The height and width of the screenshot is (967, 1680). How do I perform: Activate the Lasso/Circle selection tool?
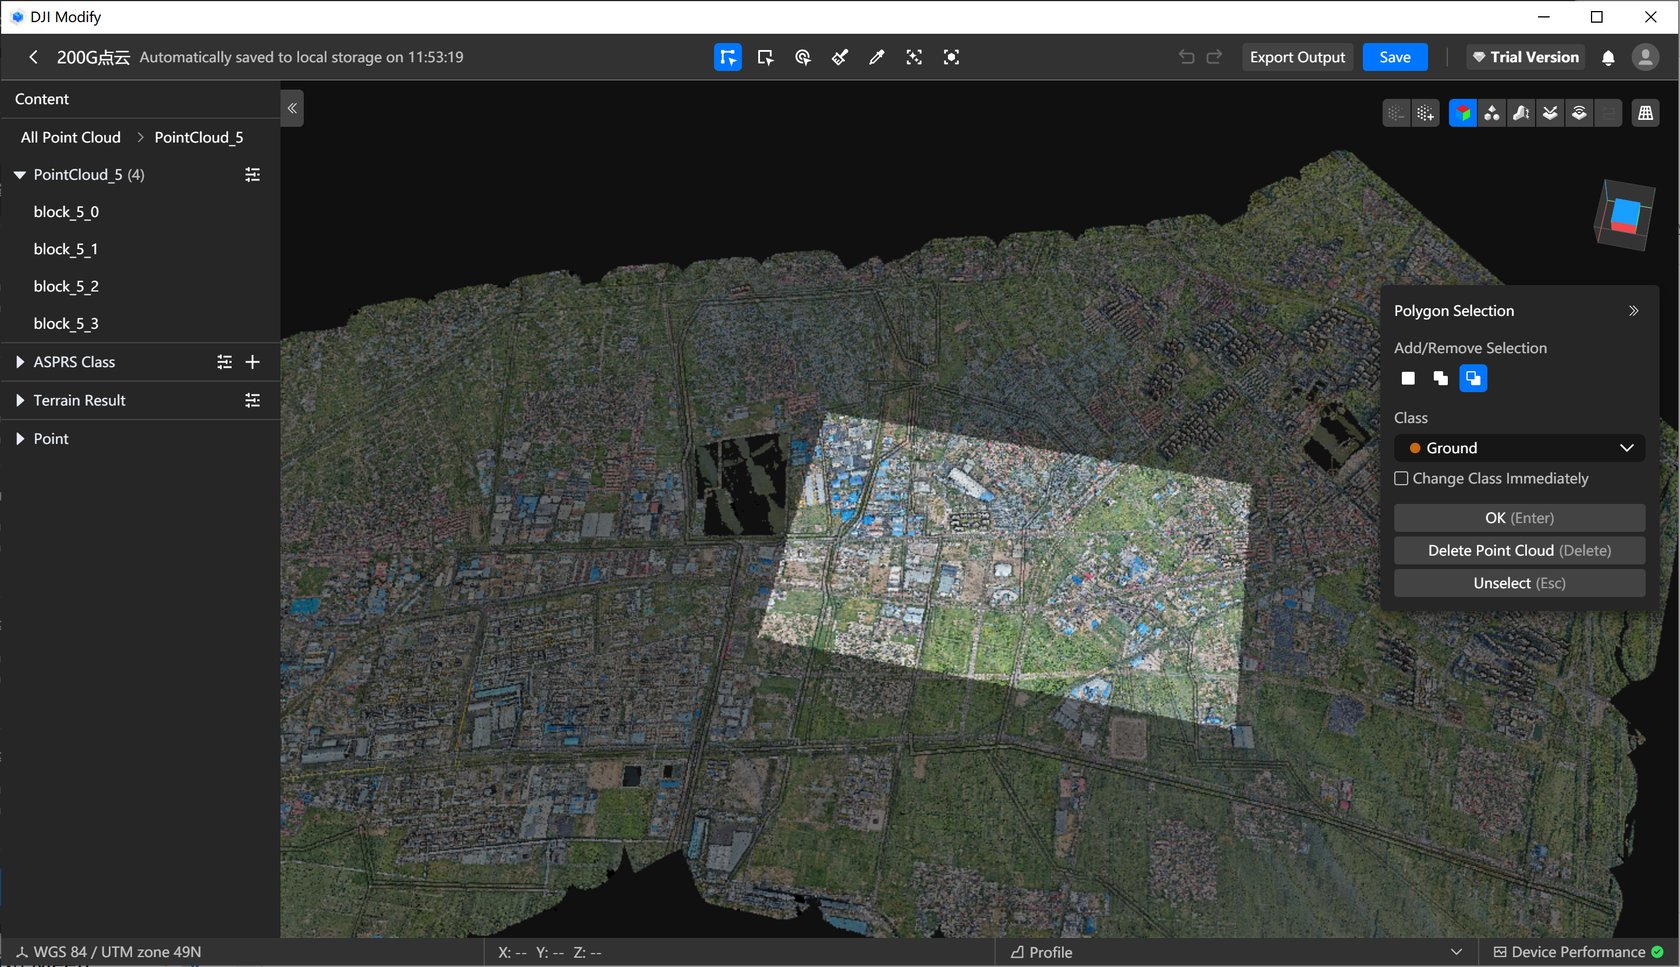pos(802,57)
